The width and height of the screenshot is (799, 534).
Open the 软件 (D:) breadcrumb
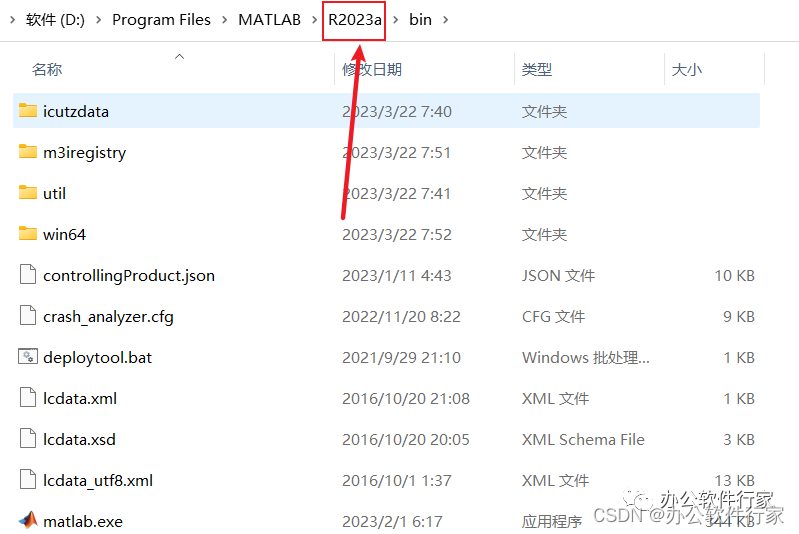click(x=55, y=19)
